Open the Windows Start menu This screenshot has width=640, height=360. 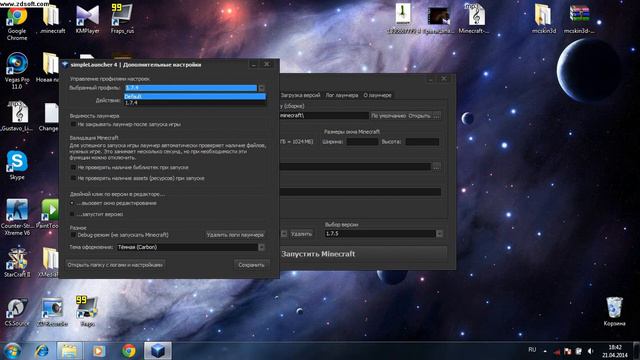pyautogui.click(x=12, y=351)
